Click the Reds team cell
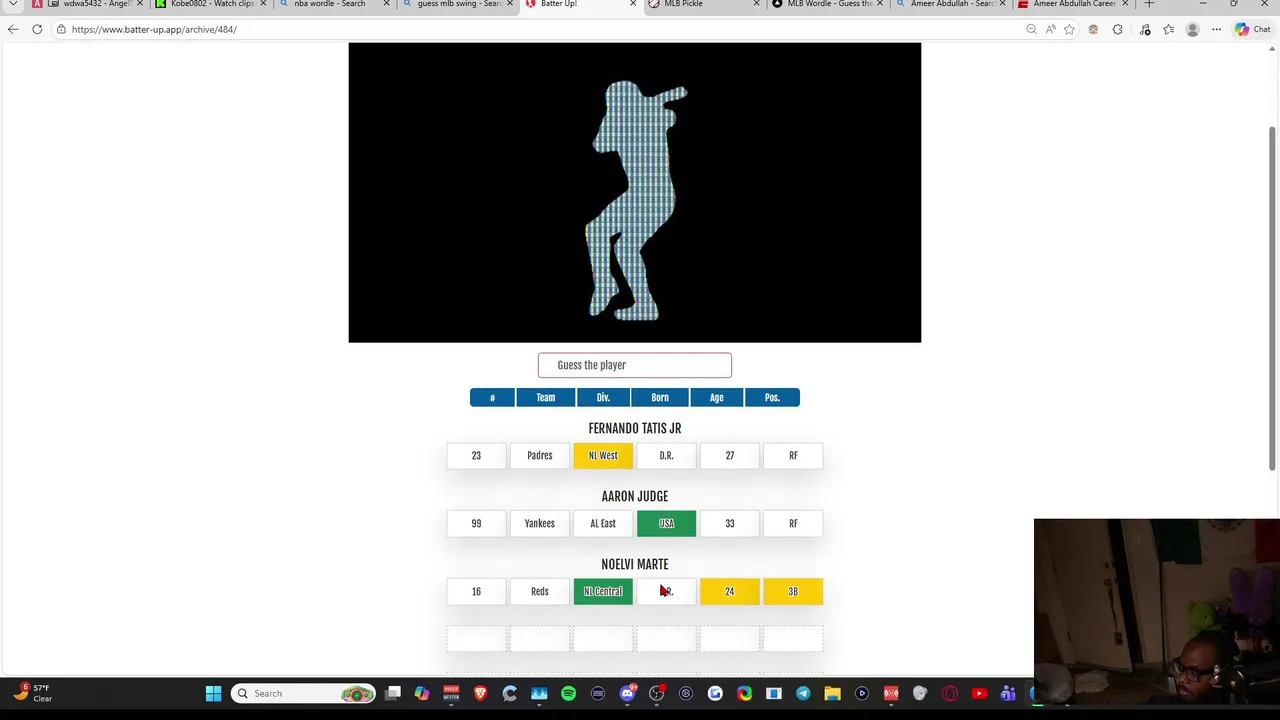Viewport: 1280px width, 720px height. click(539, 592)
